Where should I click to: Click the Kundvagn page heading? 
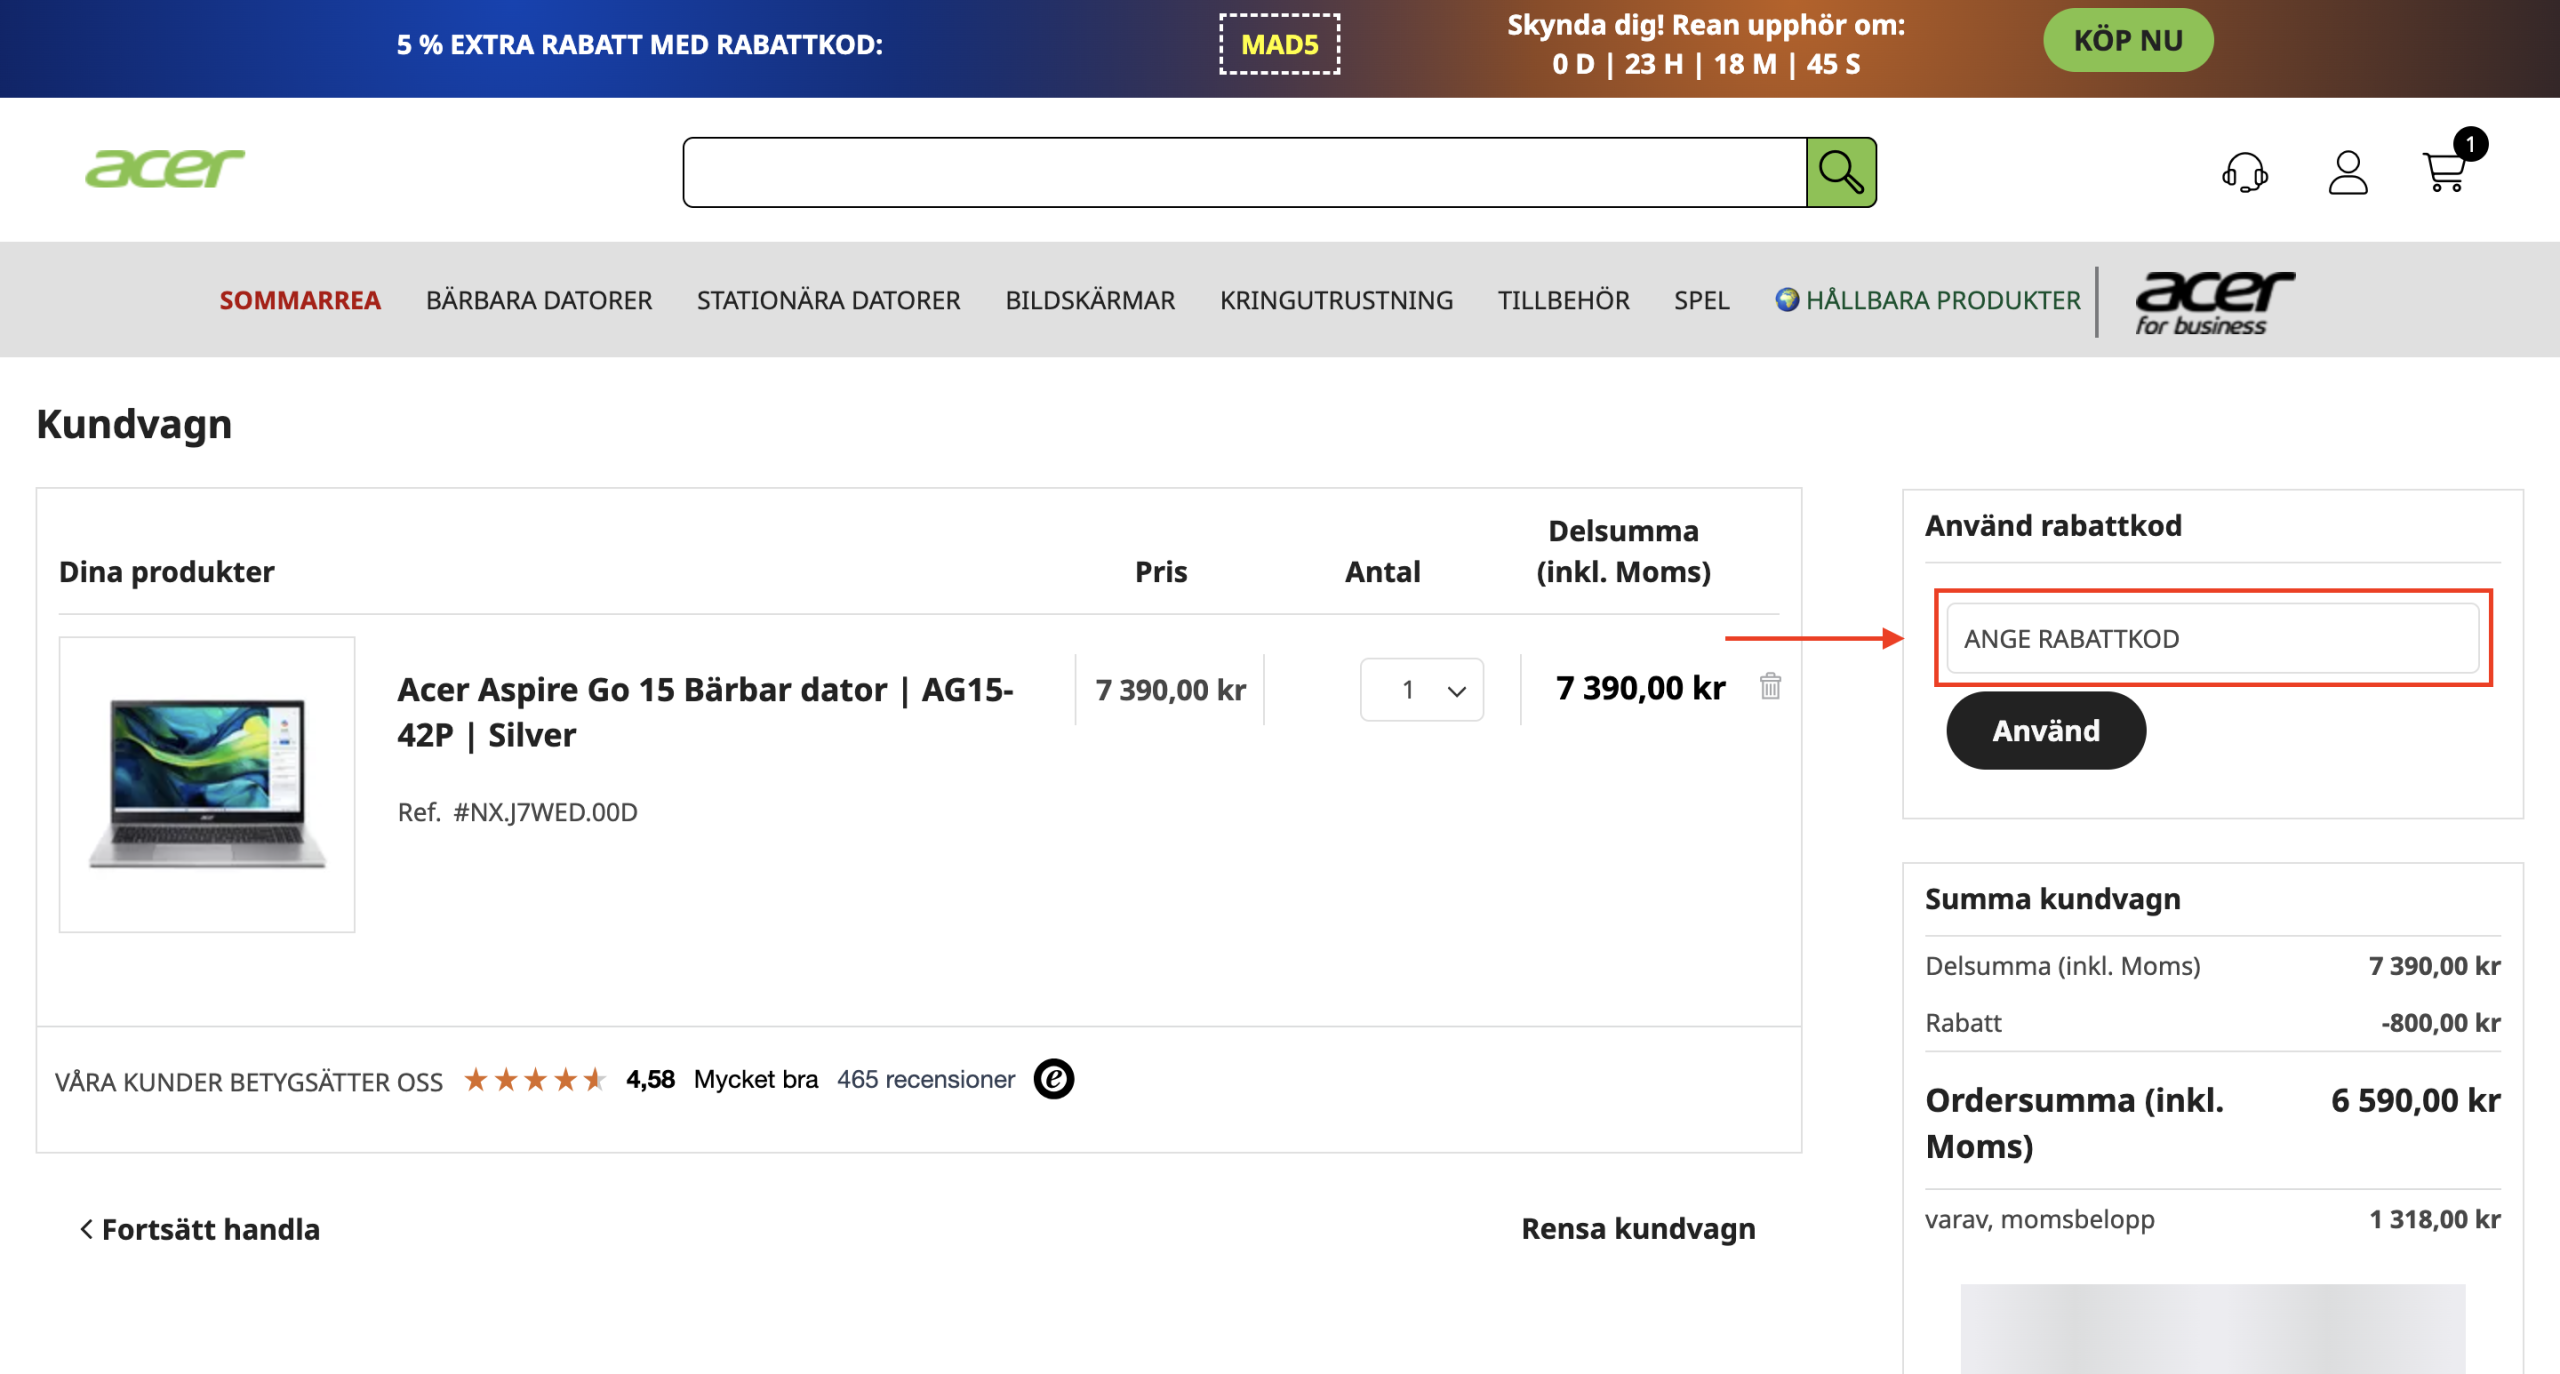point(134,424)
